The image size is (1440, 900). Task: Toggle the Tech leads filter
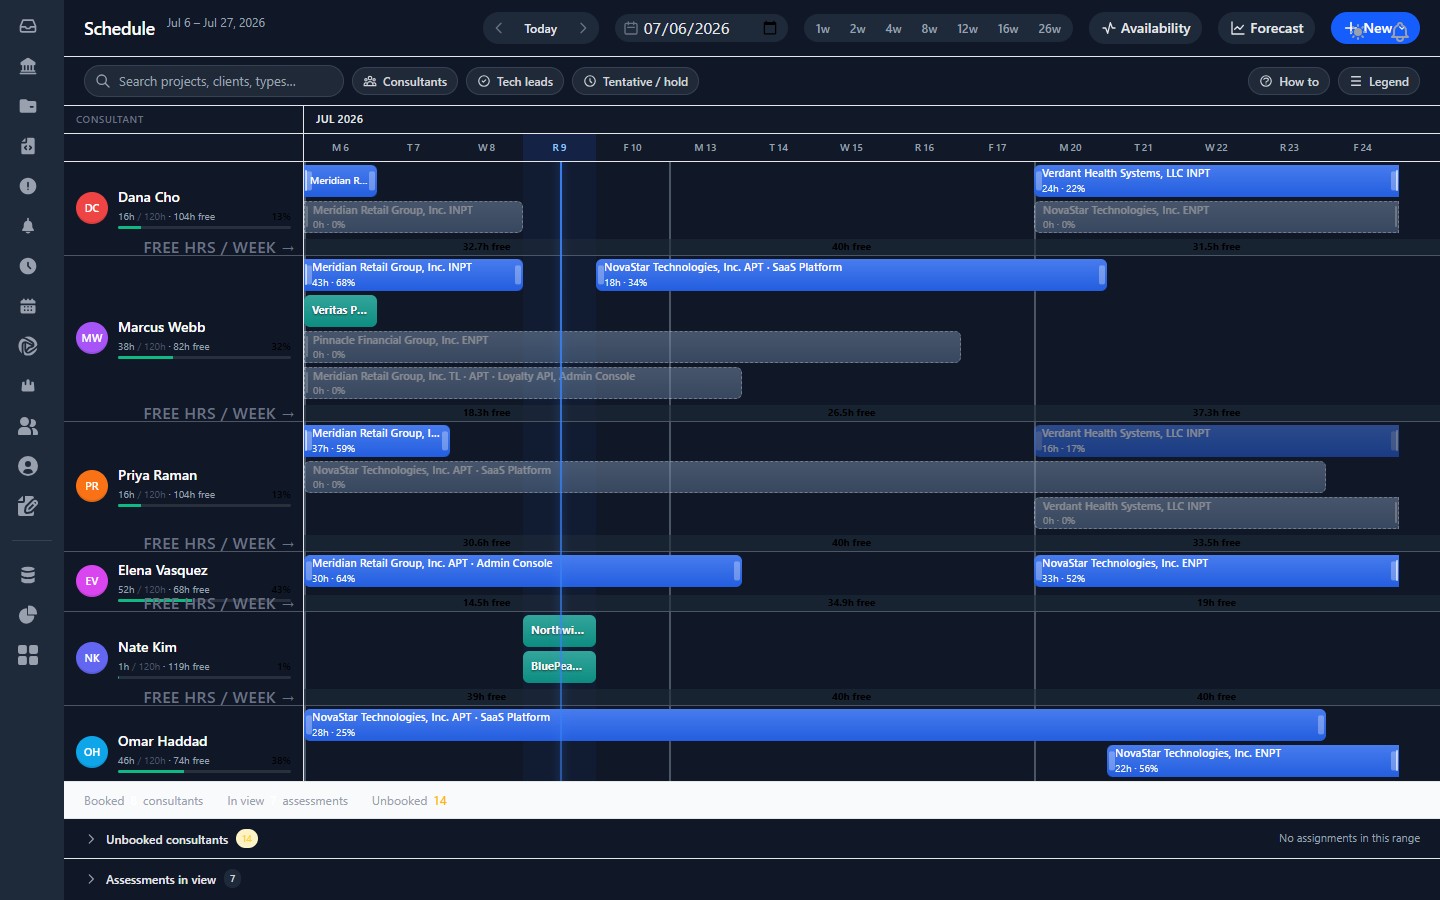tap(515, 81)
